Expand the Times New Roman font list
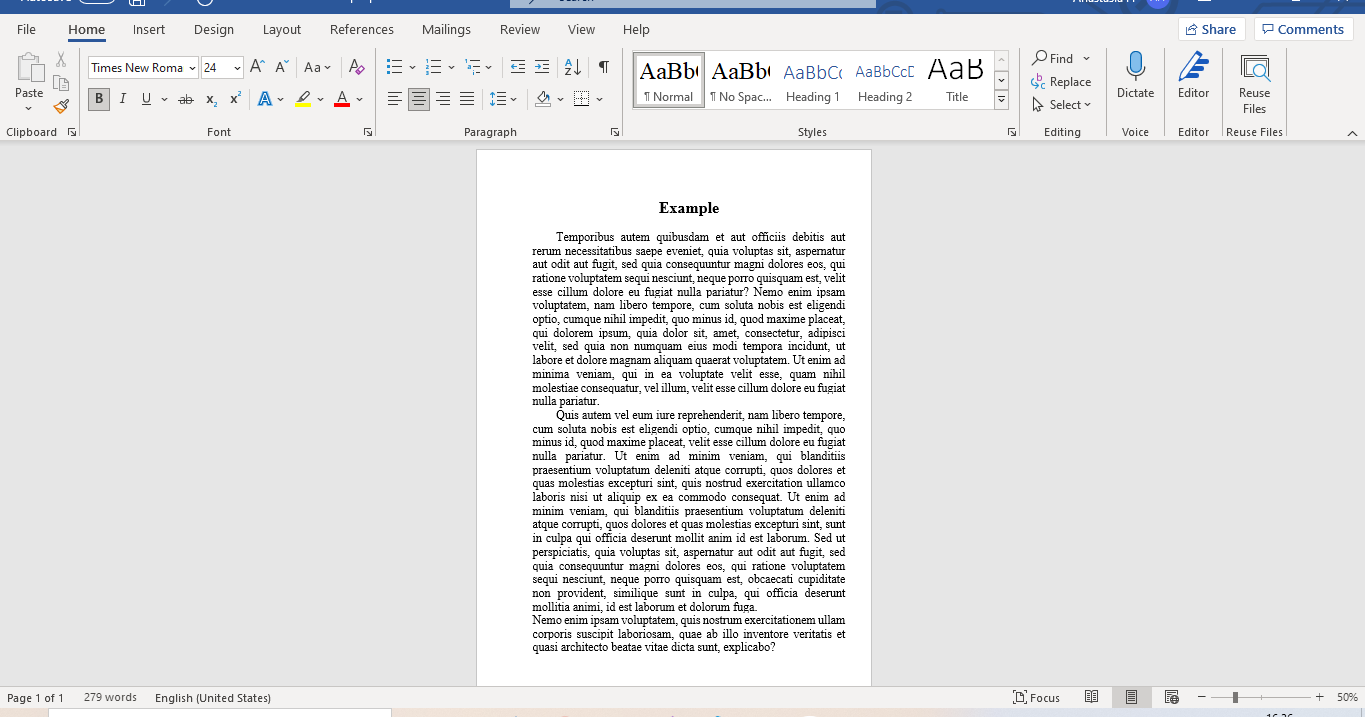The height and width of the screenshot is (717, 1365). click(192, 67)
